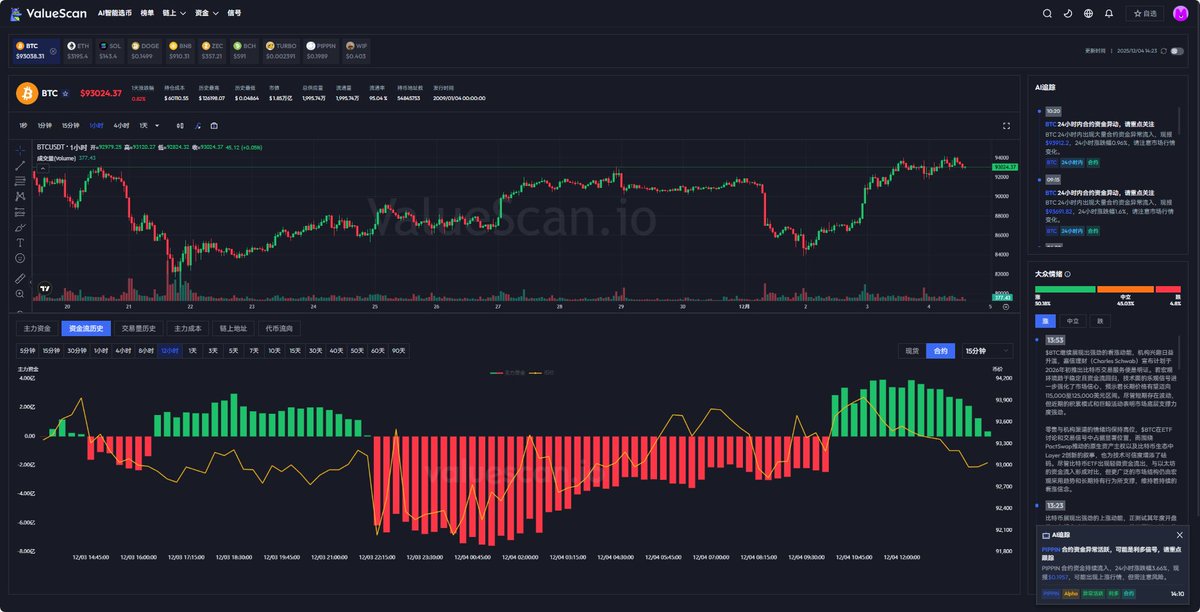Image resolution: width=1200 pixels, height=612 pixels.
Task: Open the indicators fx icon
Action: [x=197, y=125]
